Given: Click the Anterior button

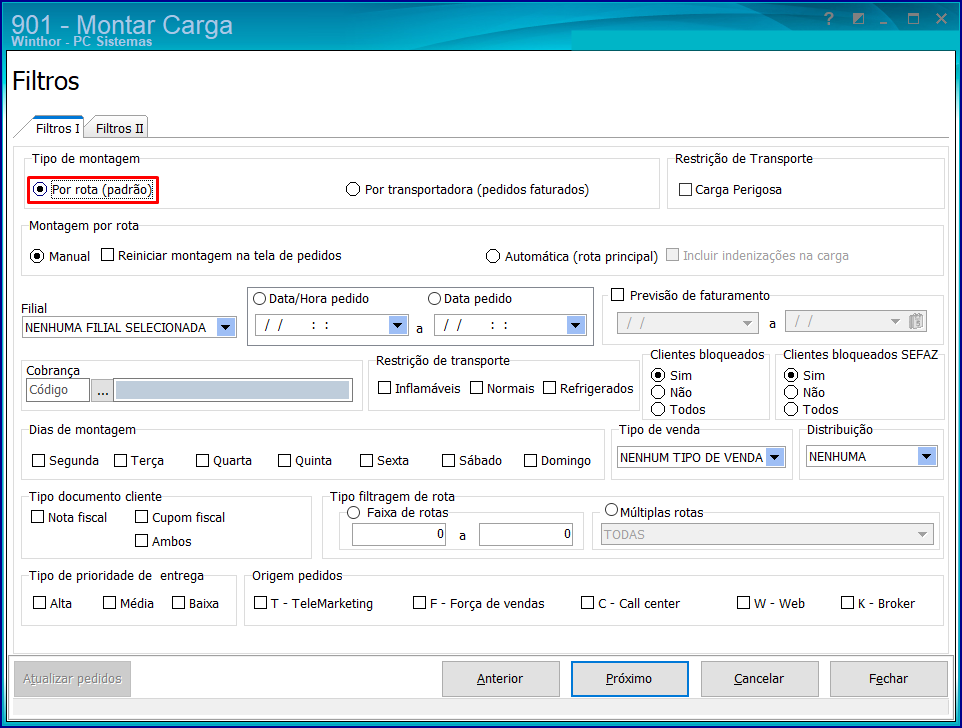Looking at the screenshot, I should (x=501, y=678).
